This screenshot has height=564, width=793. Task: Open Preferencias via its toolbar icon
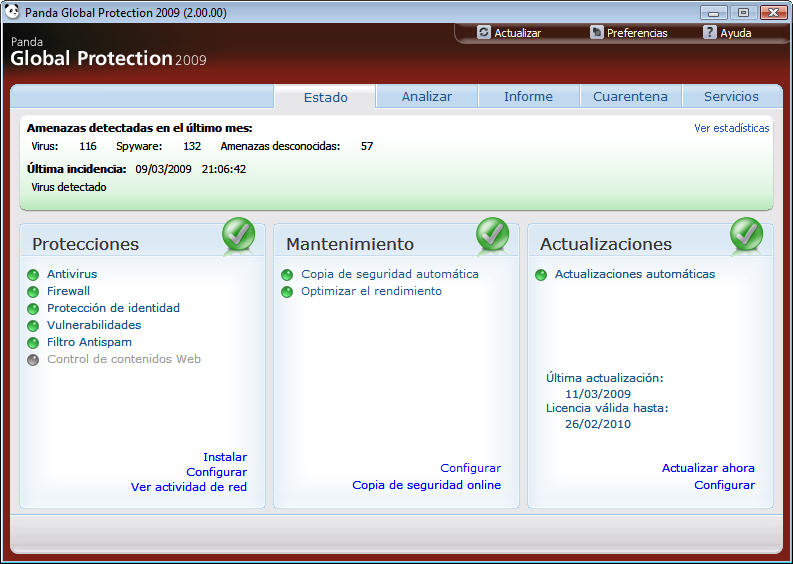click(597, 32)
